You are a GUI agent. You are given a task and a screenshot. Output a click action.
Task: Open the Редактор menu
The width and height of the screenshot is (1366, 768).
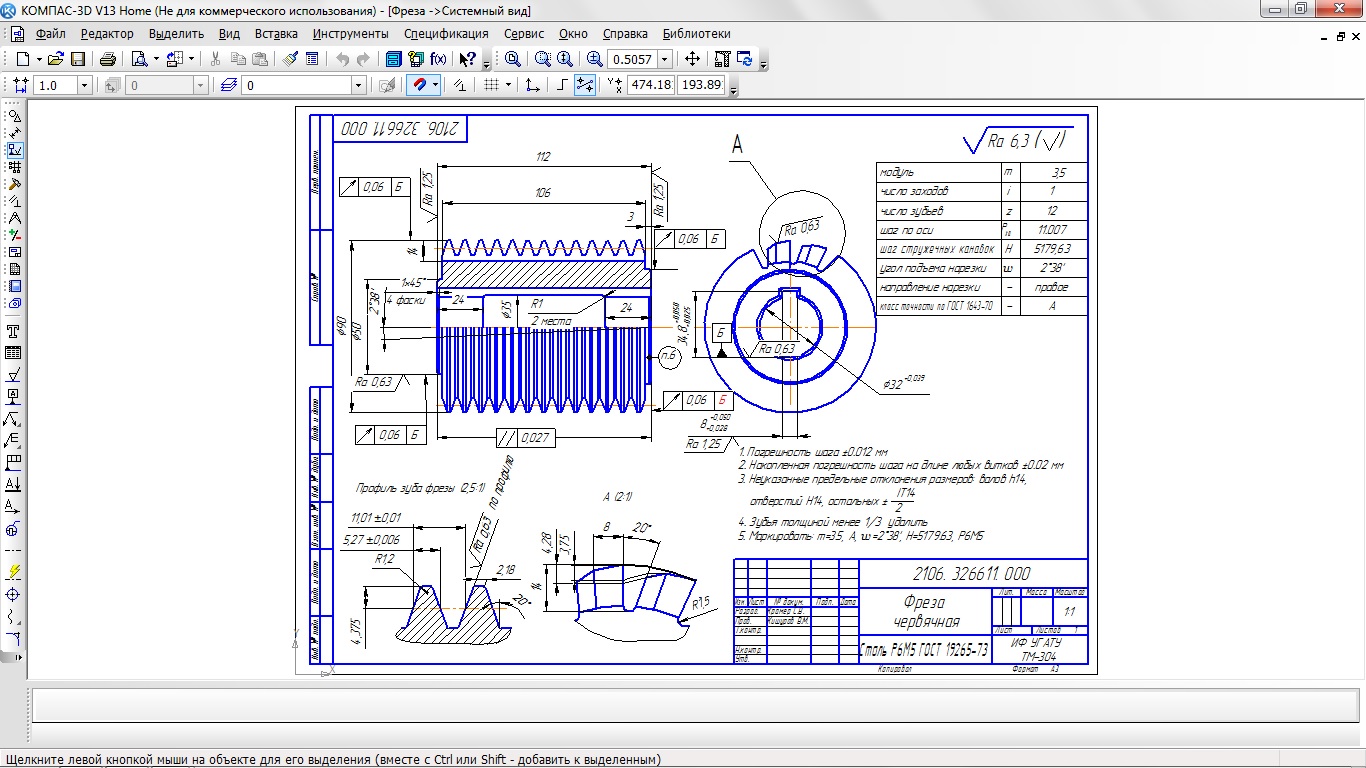[x=107, y=34]
